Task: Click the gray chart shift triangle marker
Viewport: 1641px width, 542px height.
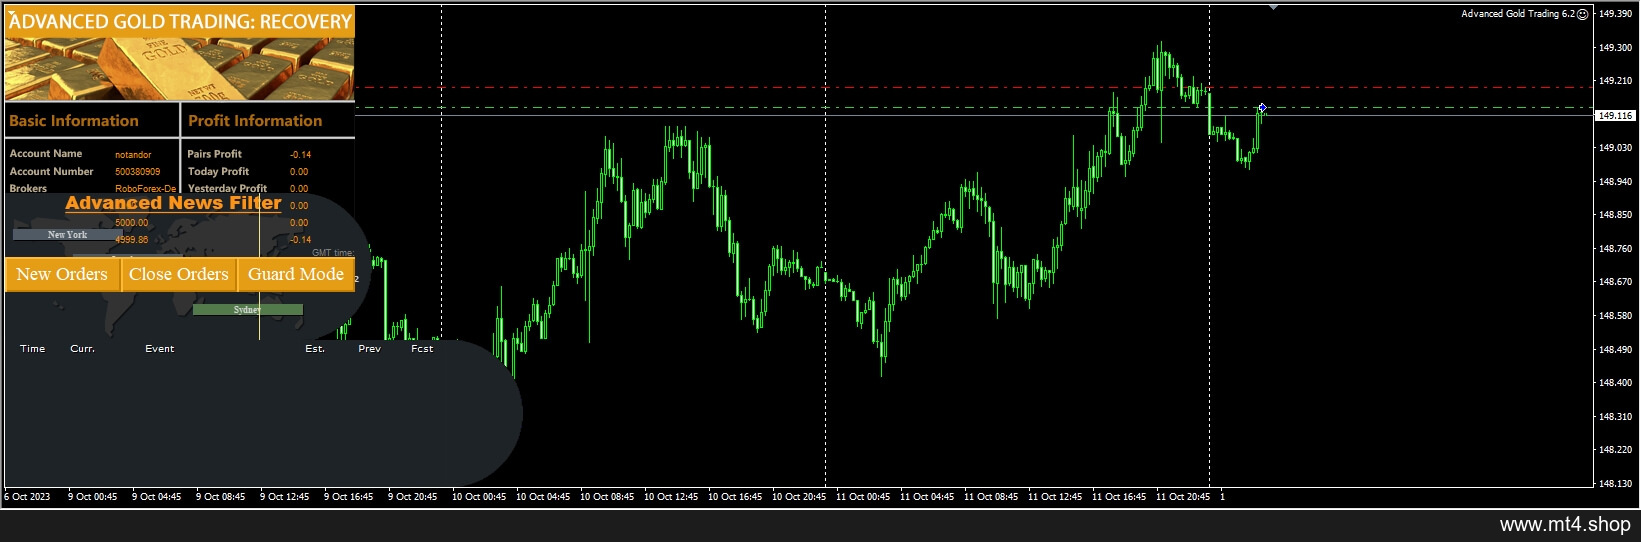Action: [x=1273, y=8]
